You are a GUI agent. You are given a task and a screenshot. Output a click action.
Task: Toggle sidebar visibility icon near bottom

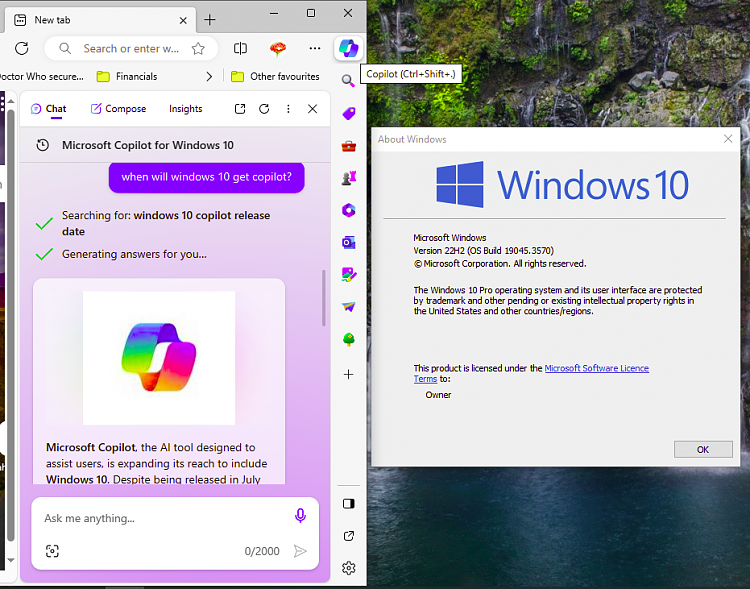click(349, 503)
